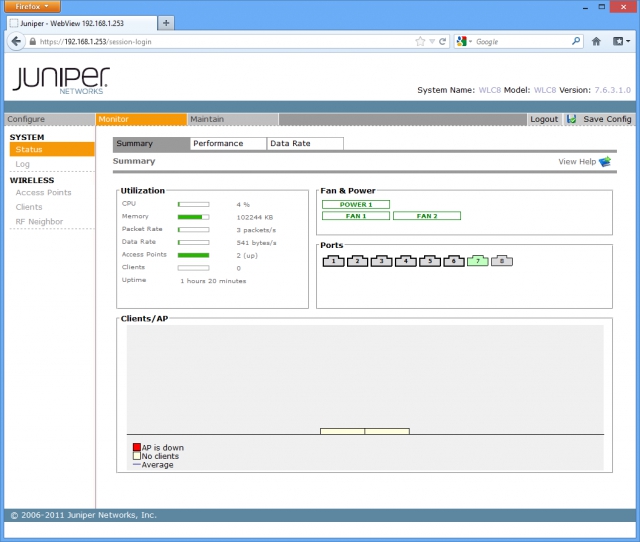The height and width of the screenshot is (542, 640).
Task: Open Access Points in the Wireless sidebar
Action: pos(43,193)
